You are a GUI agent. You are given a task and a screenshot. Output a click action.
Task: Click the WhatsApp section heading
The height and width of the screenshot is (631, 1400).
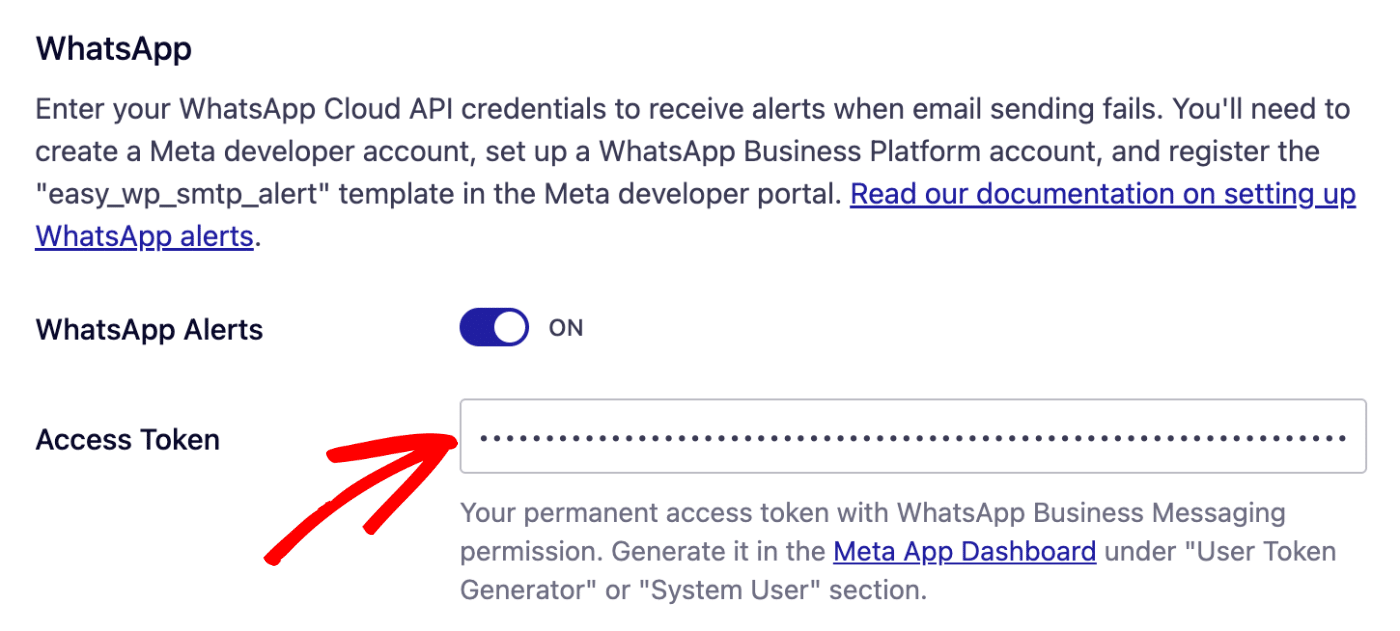click(112, 47)
